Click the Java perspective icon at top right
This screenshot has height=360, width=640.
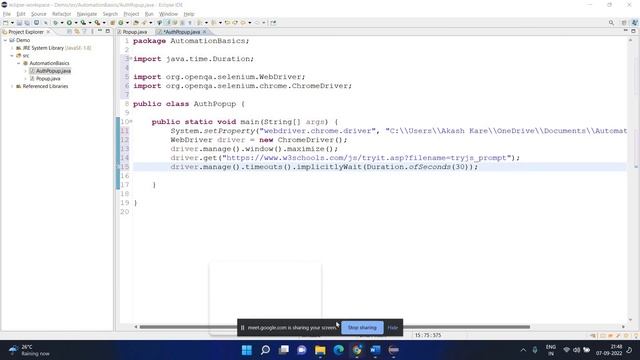click(634, 23)
